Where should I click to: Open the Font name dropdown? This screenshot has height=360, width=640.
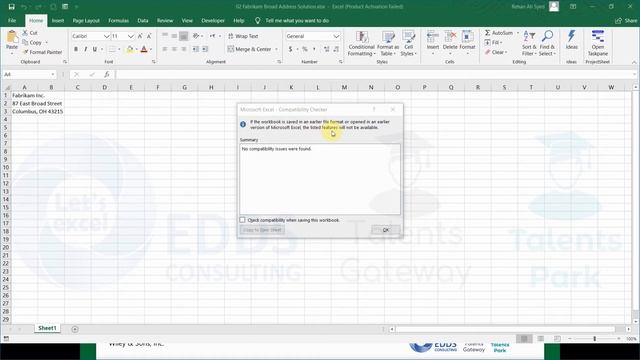pyautogui.click(x=106, y=36)
